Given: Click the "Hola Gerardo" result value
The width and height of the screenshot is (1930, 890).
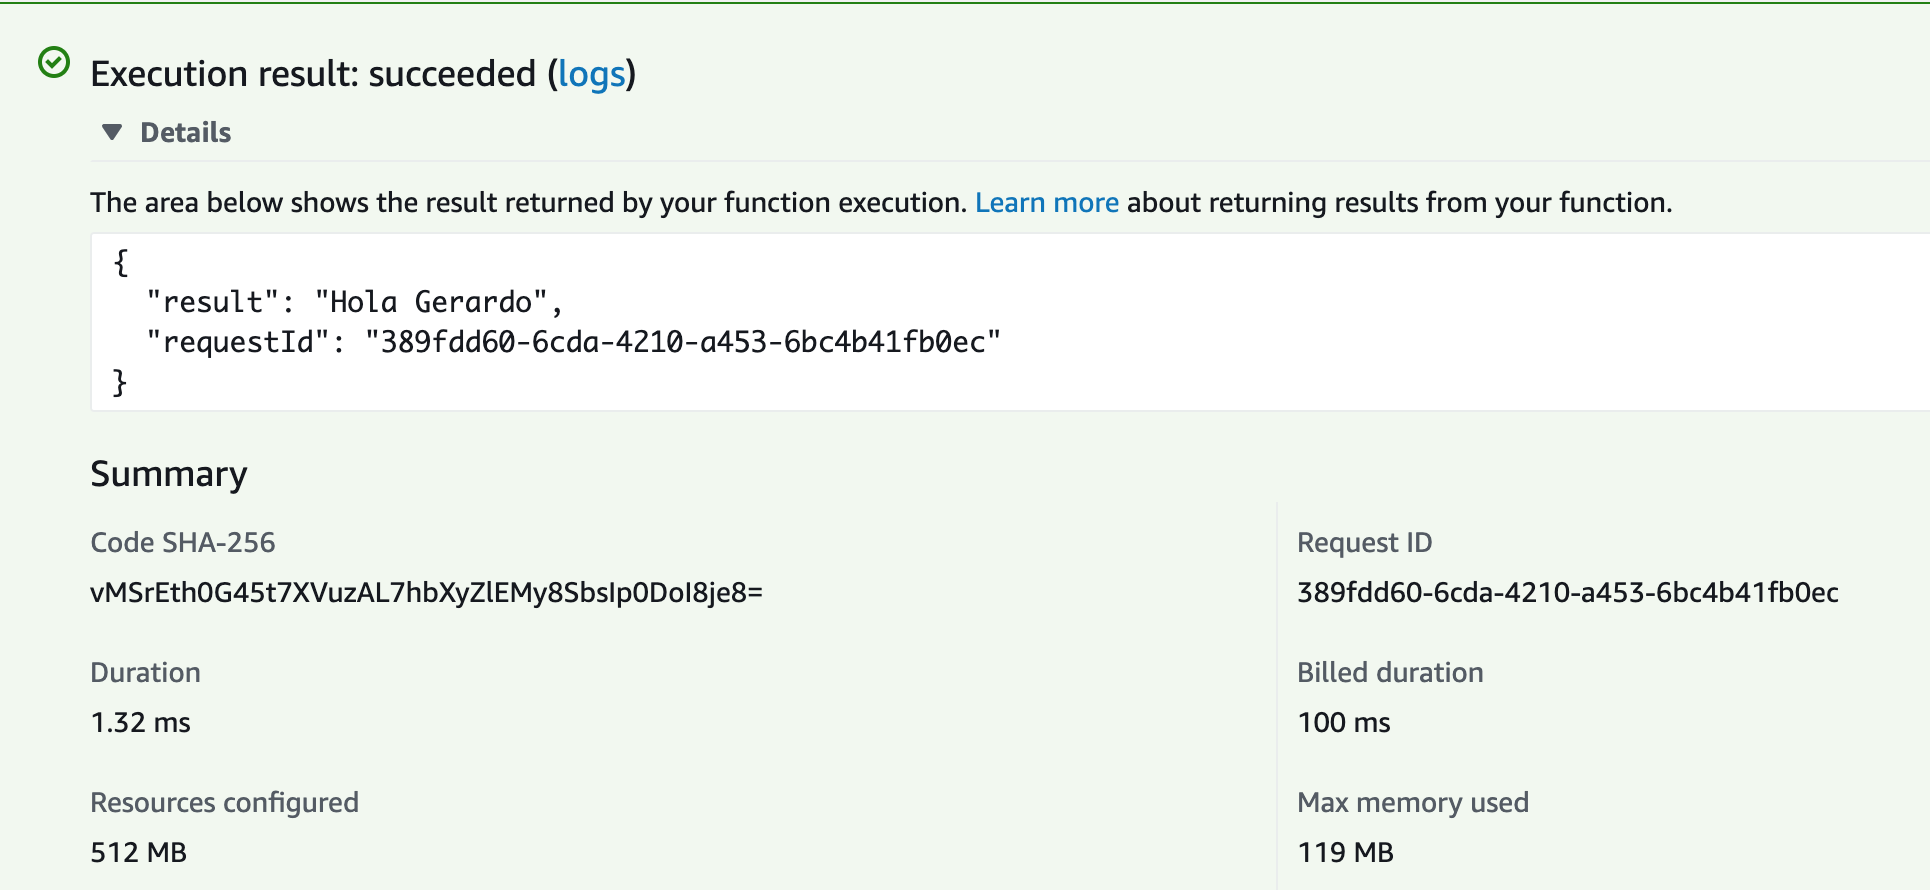Looking at the screenshot, I should click(431, 302).
